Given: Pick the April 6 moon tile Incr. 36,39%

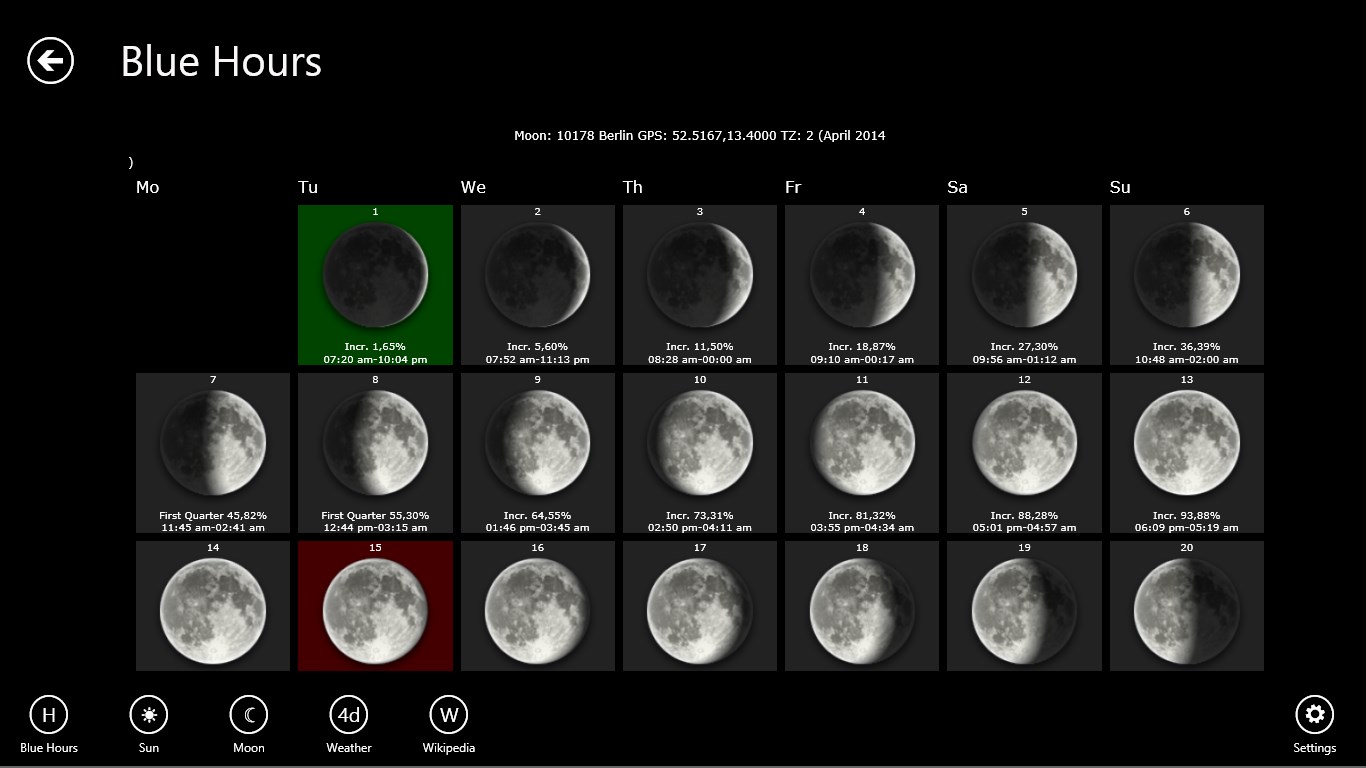Looking at the screenshot, I should [1186, 285].
